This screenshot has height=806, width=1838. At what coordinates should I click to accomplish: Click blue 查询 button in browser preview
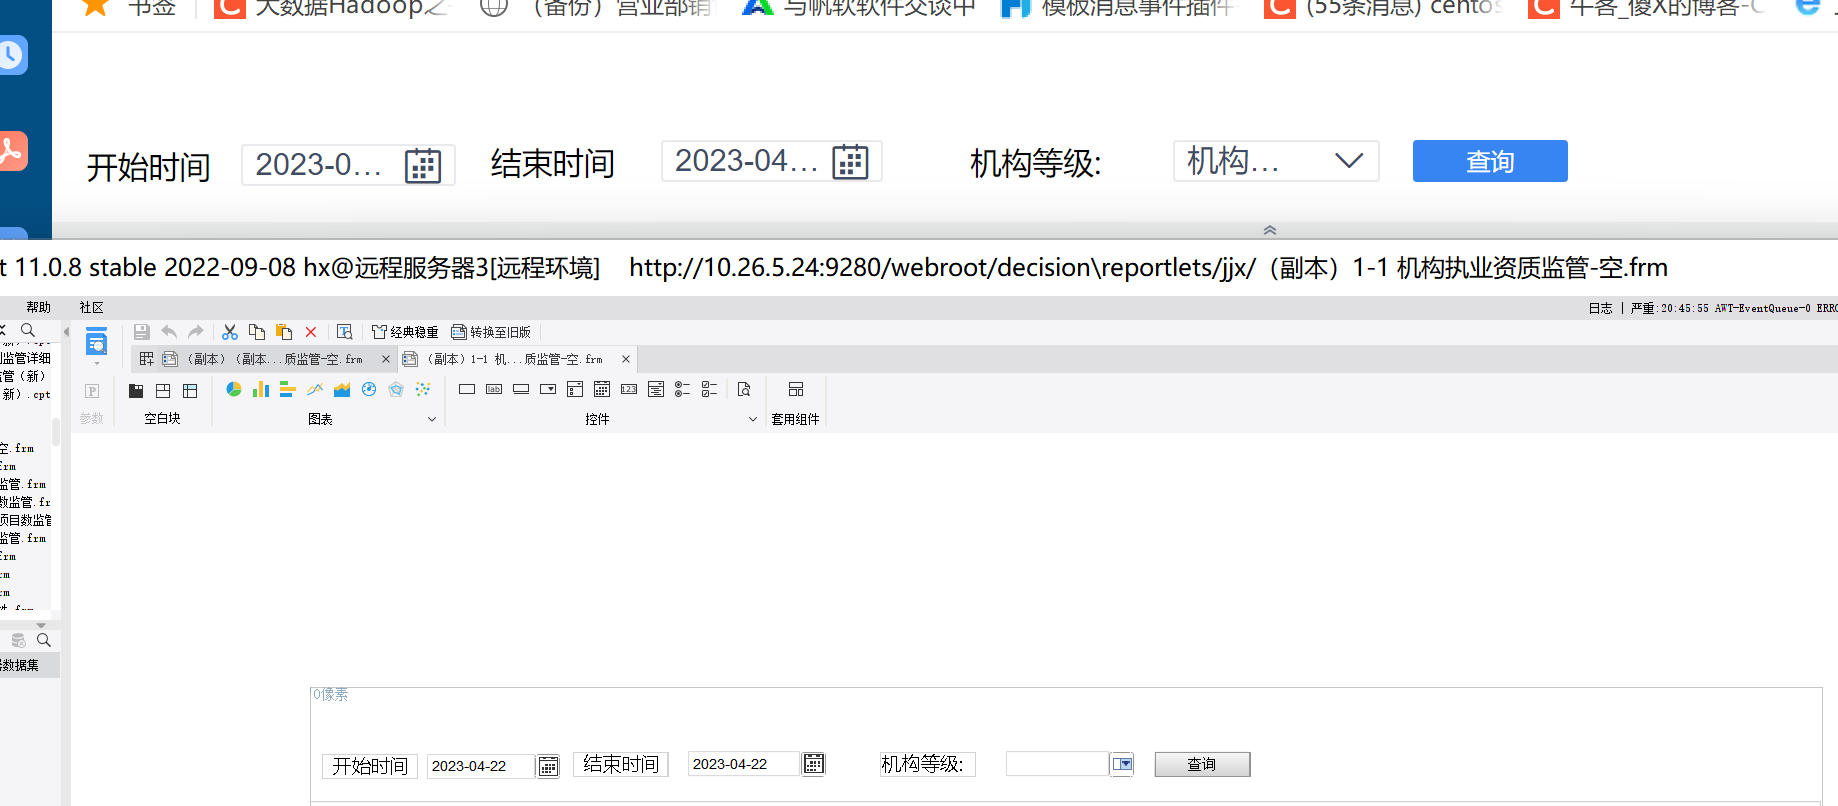tap(1490, 161)
